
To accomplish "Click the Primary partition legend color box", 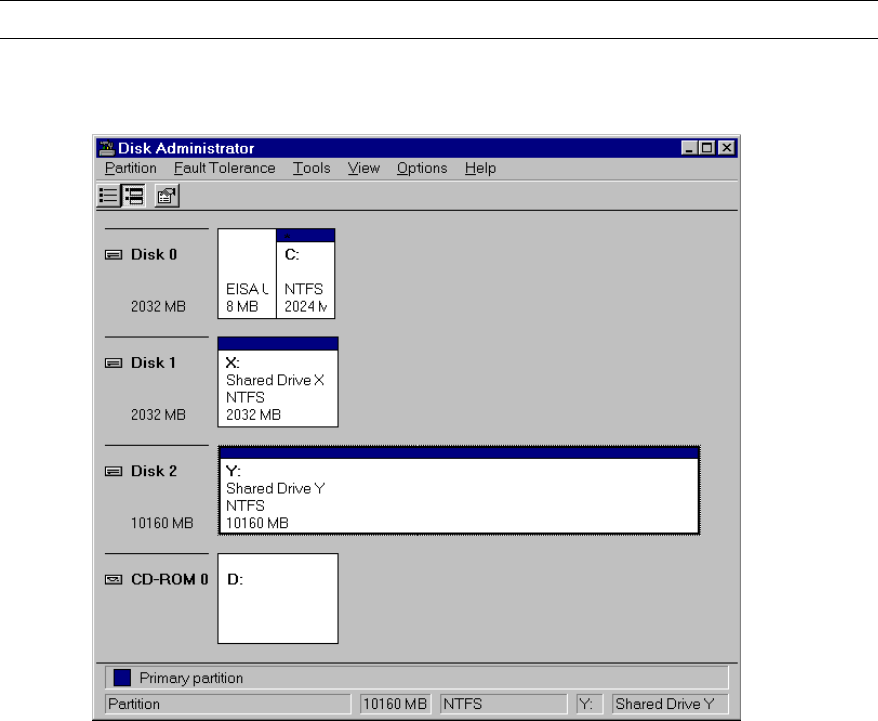I will pos(121,678).
